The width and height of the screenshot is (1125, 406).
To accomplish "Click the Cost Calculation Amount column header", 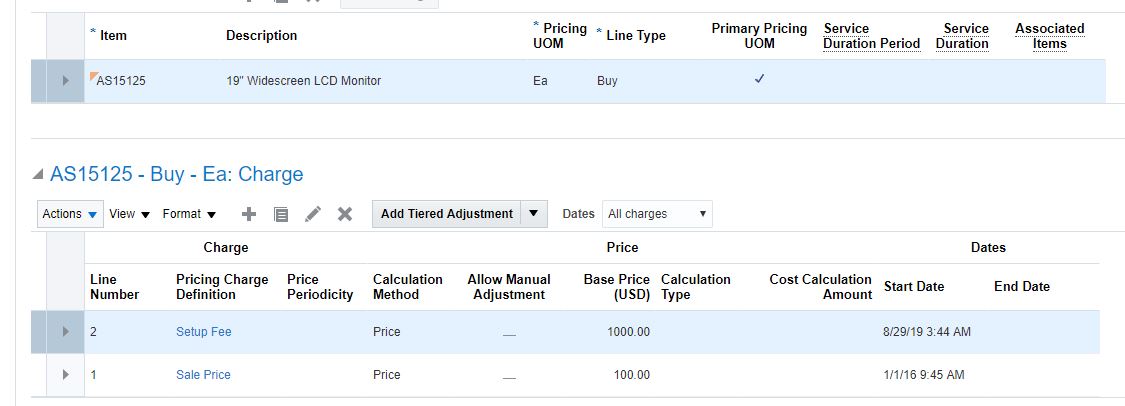I will click(820, 287).
